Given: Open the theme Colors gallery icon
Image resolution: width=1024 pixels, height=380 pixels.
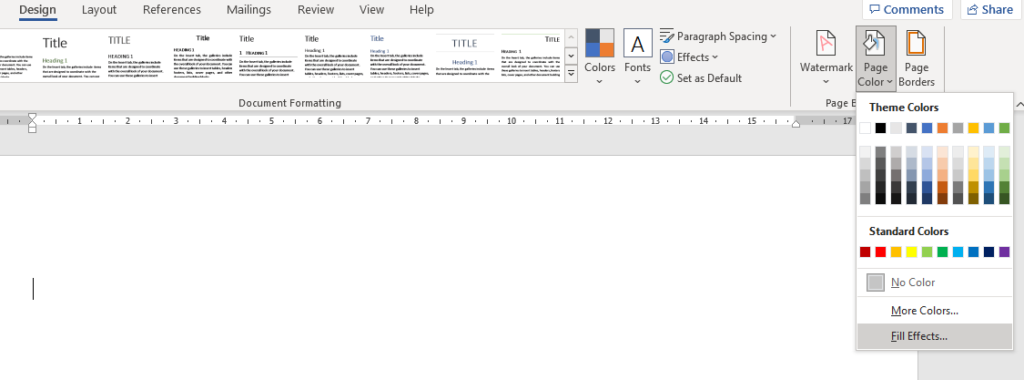Looking at the screenshot, I should [600, 44].
